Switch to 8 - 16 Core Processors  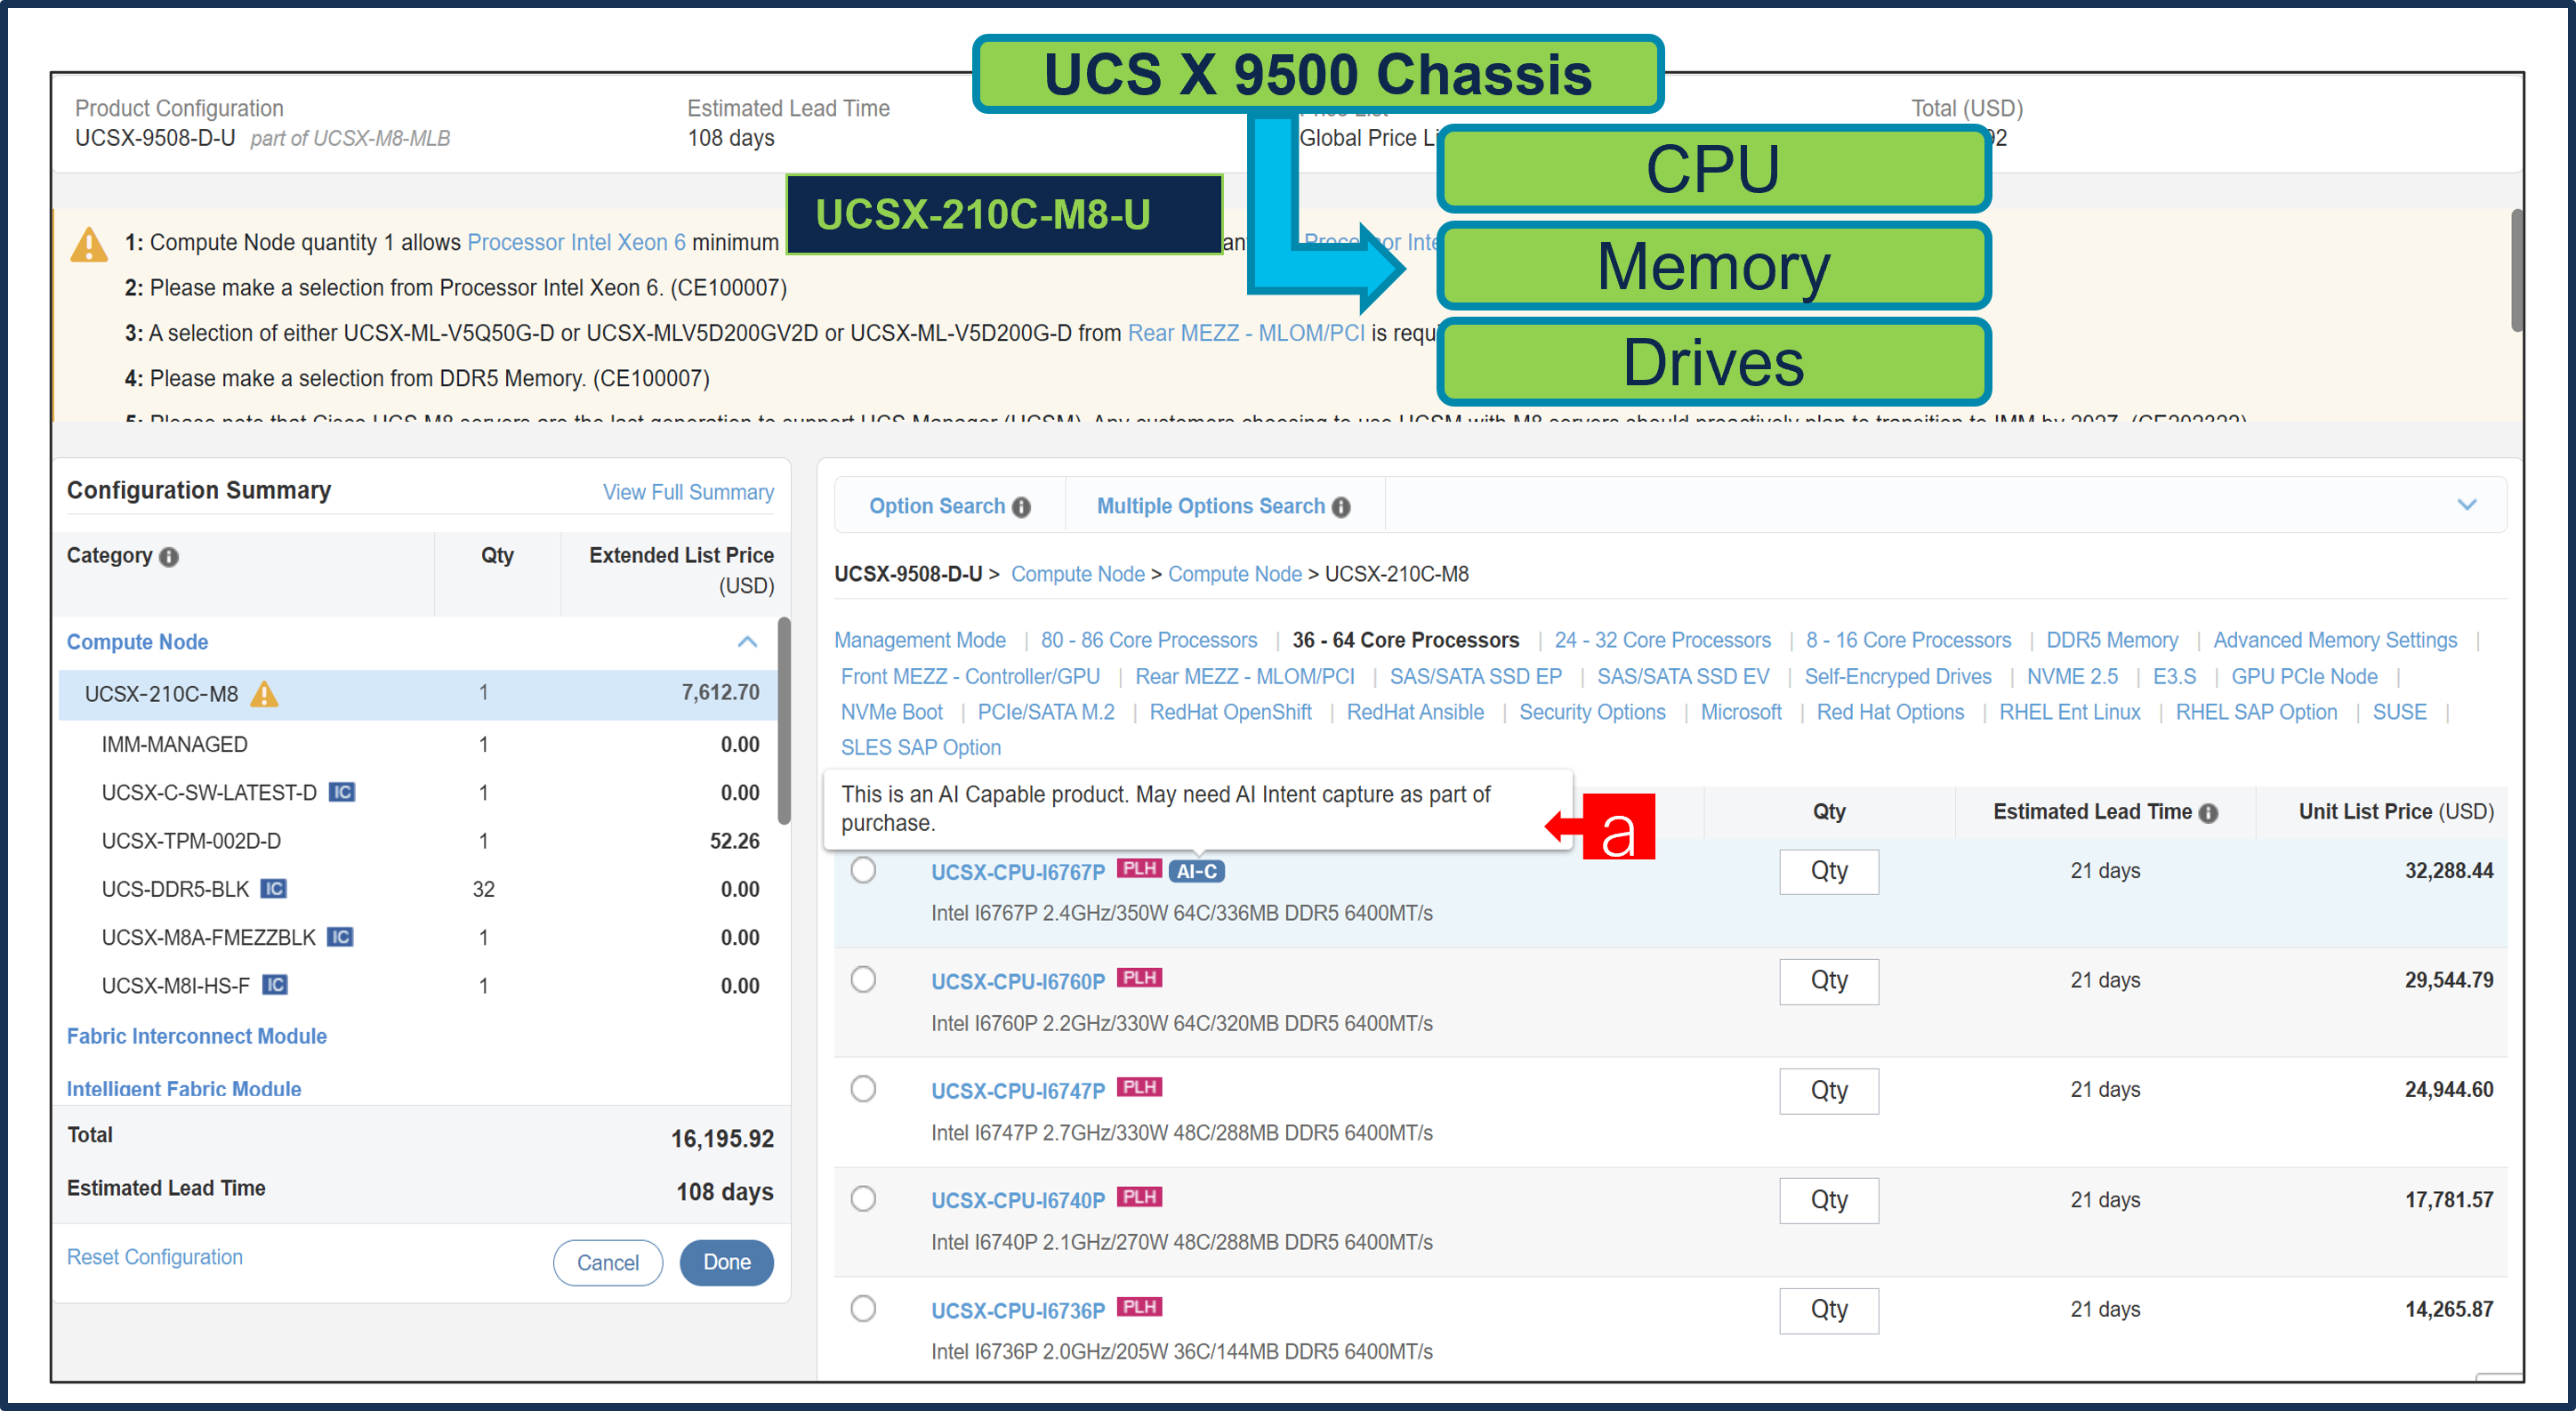pyautogui.click(x=1908, y=640)
